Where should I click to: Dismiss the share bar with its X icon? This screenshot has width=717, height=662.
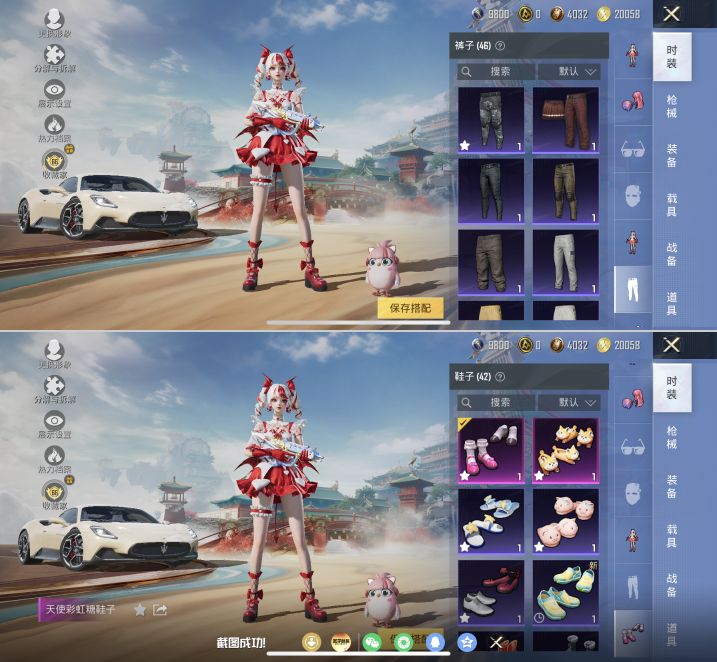click(x=496, y=642)
